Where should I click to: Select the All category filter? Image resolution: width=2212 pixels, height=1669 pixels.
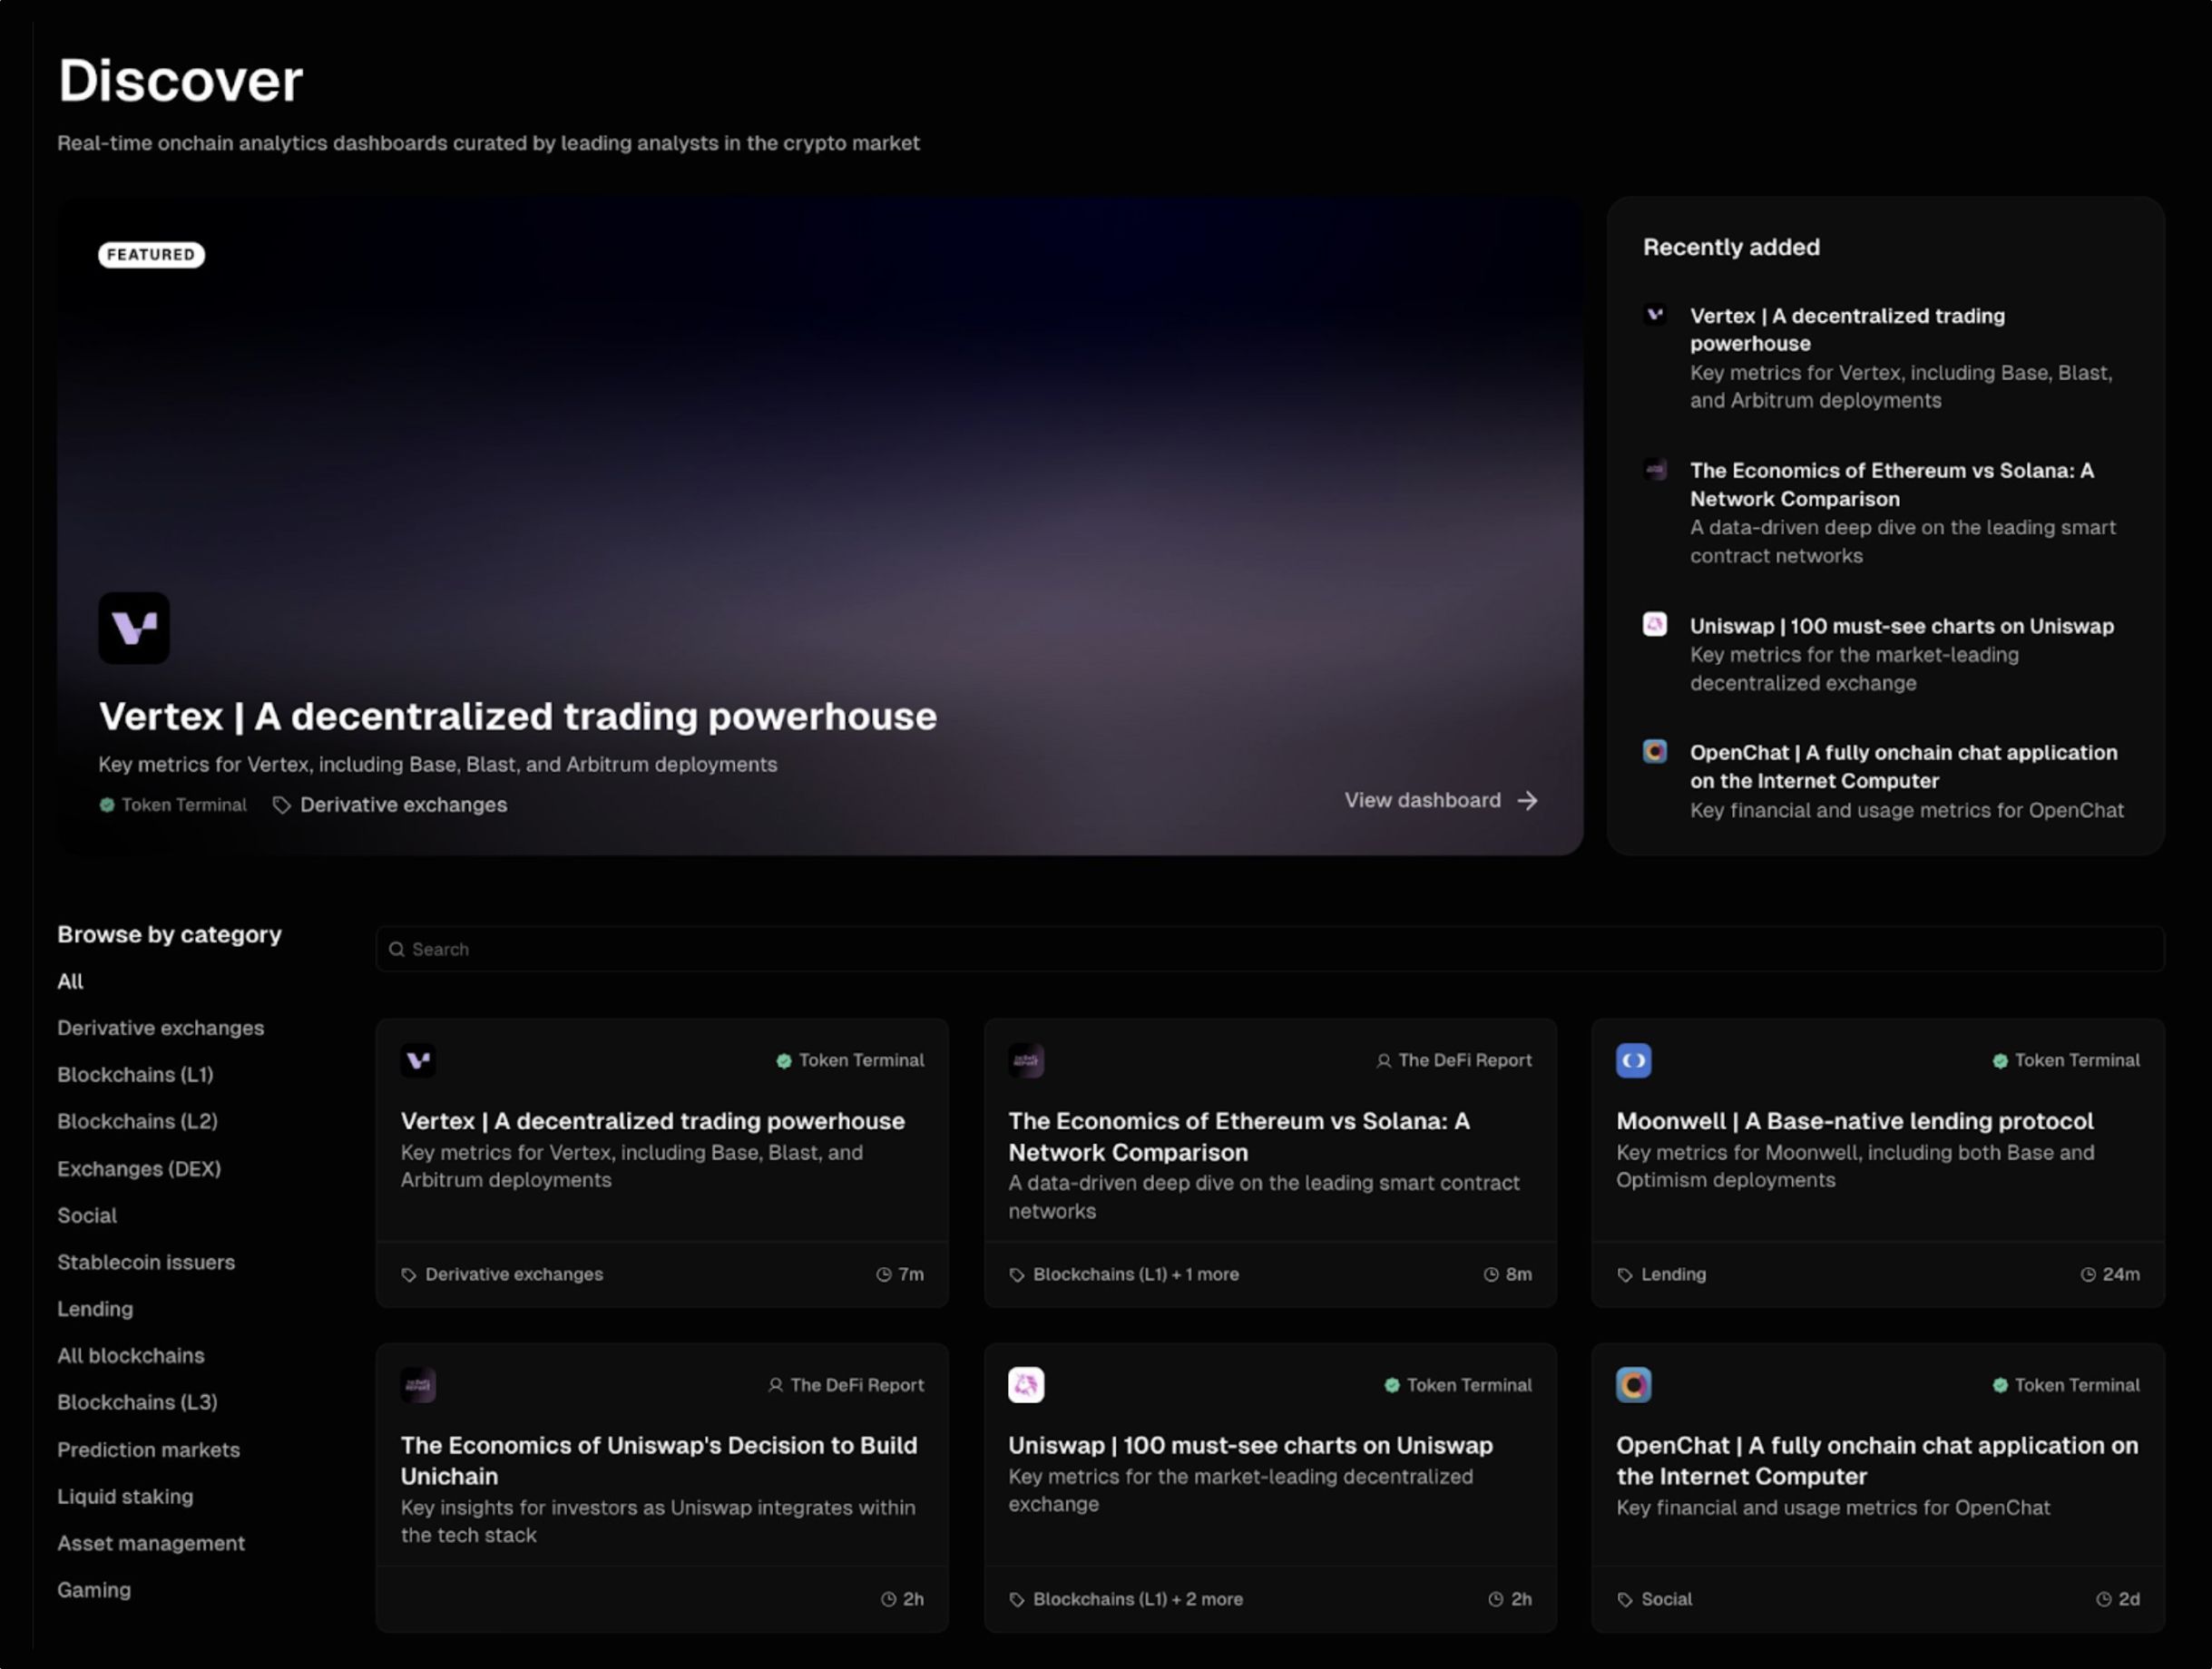tap(70, 981)
